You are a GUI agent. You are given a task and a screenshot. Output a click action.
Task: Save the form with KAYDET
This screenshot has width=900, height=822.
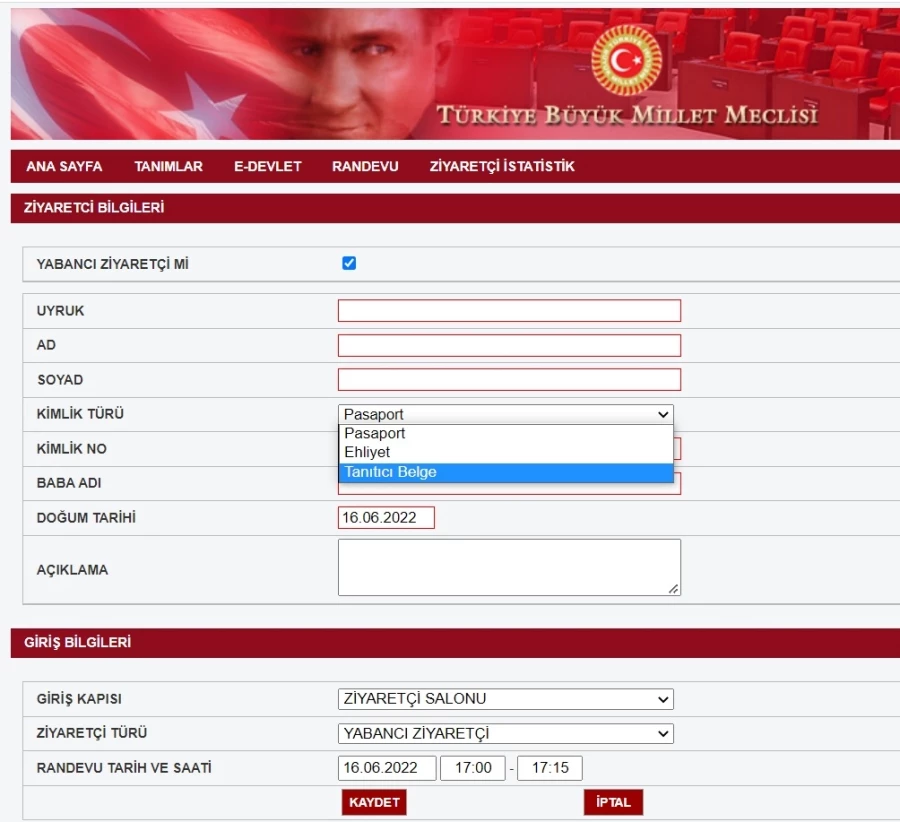pos(374,802)
